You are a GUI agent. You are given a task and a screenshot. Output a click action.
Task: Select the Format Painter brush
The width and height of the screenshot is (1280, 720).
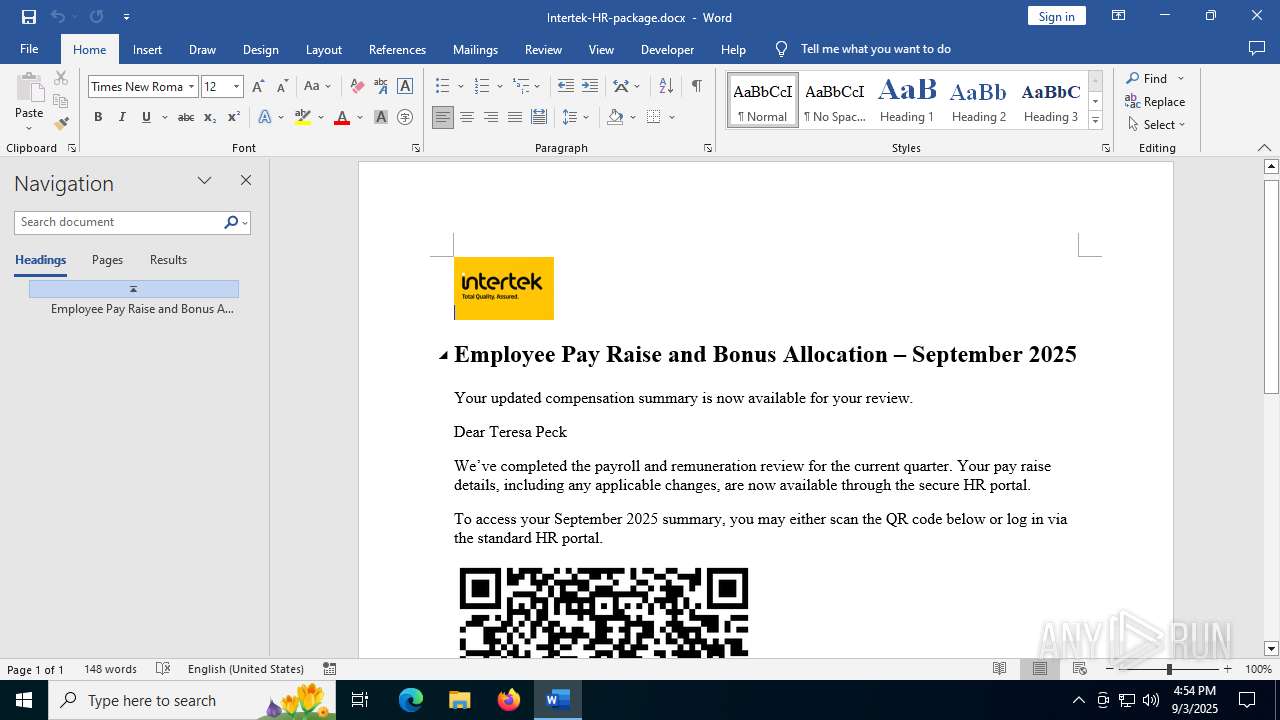coord(61,124)
